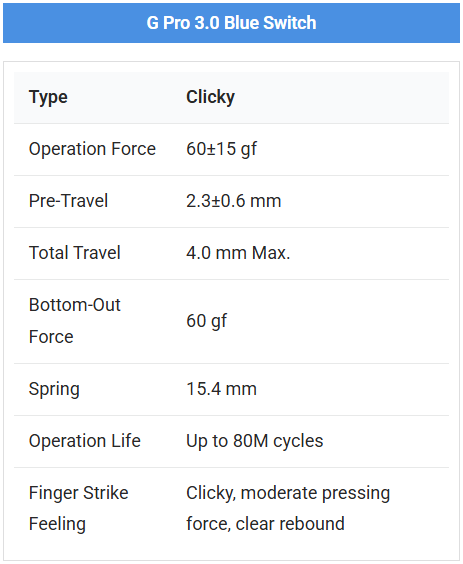The width and height of the screenshot is (463, 564).
Task: Click the Up to 80M cycles value
Action: tap(255, 441)
